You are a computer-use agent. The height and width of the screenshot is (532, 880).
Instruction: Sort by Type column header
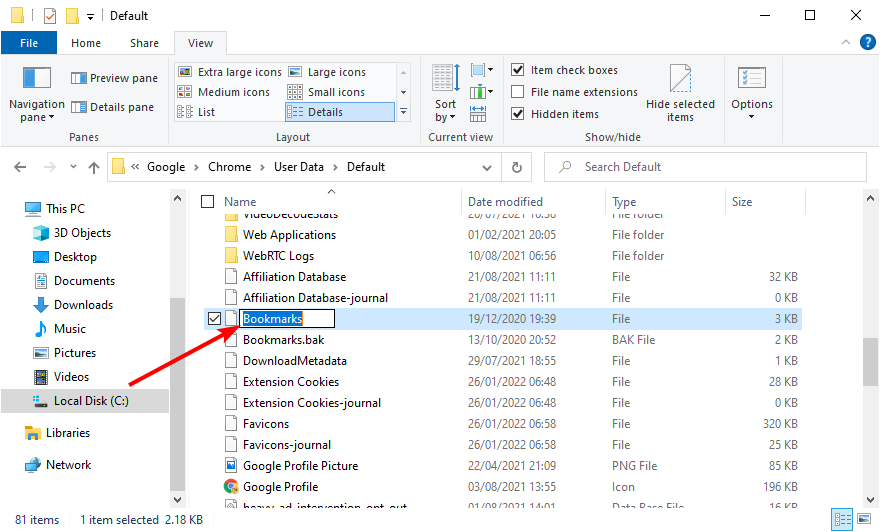click(x=624, y=201)
